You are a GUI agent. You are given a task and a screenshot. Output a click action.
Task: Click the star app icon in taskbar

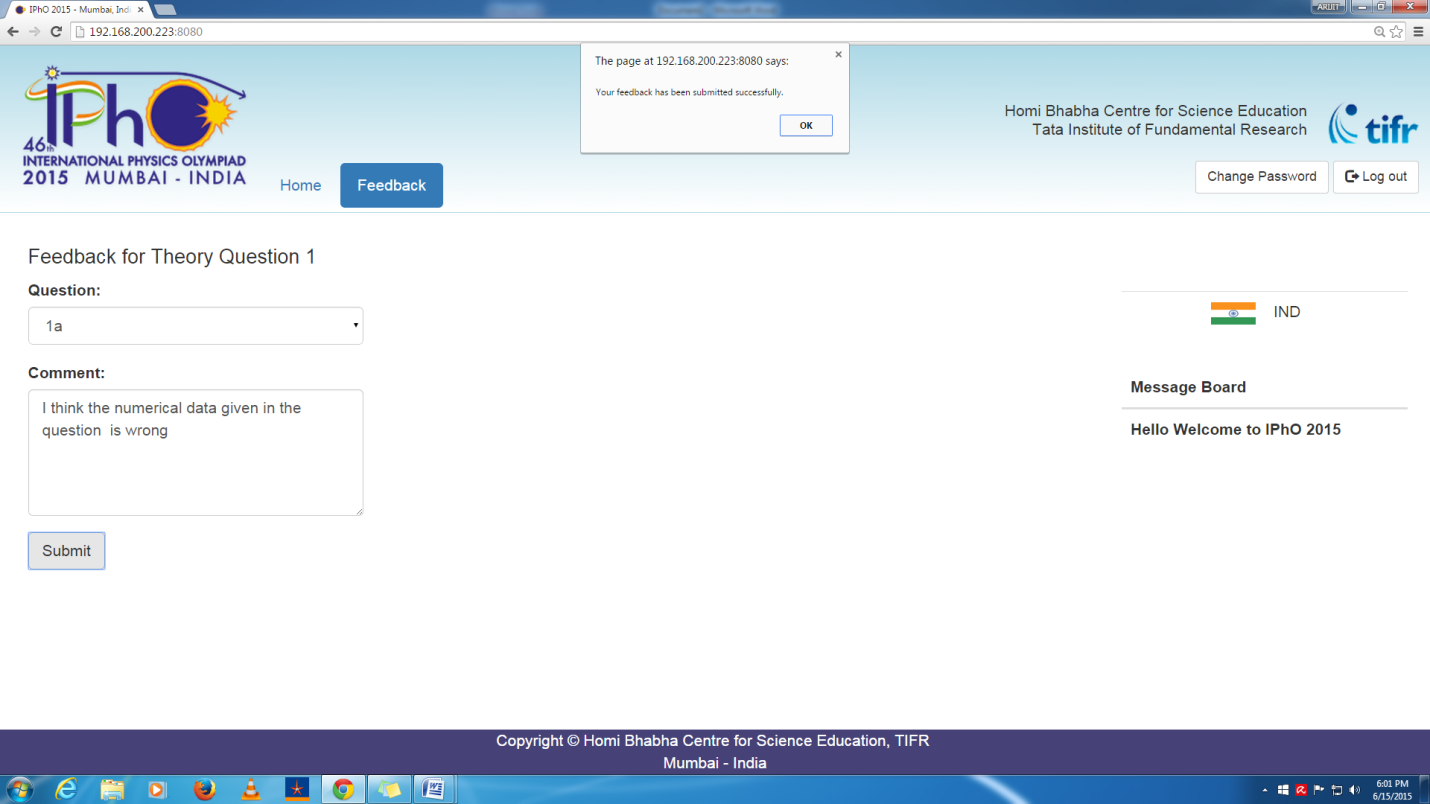coord(297,789)
